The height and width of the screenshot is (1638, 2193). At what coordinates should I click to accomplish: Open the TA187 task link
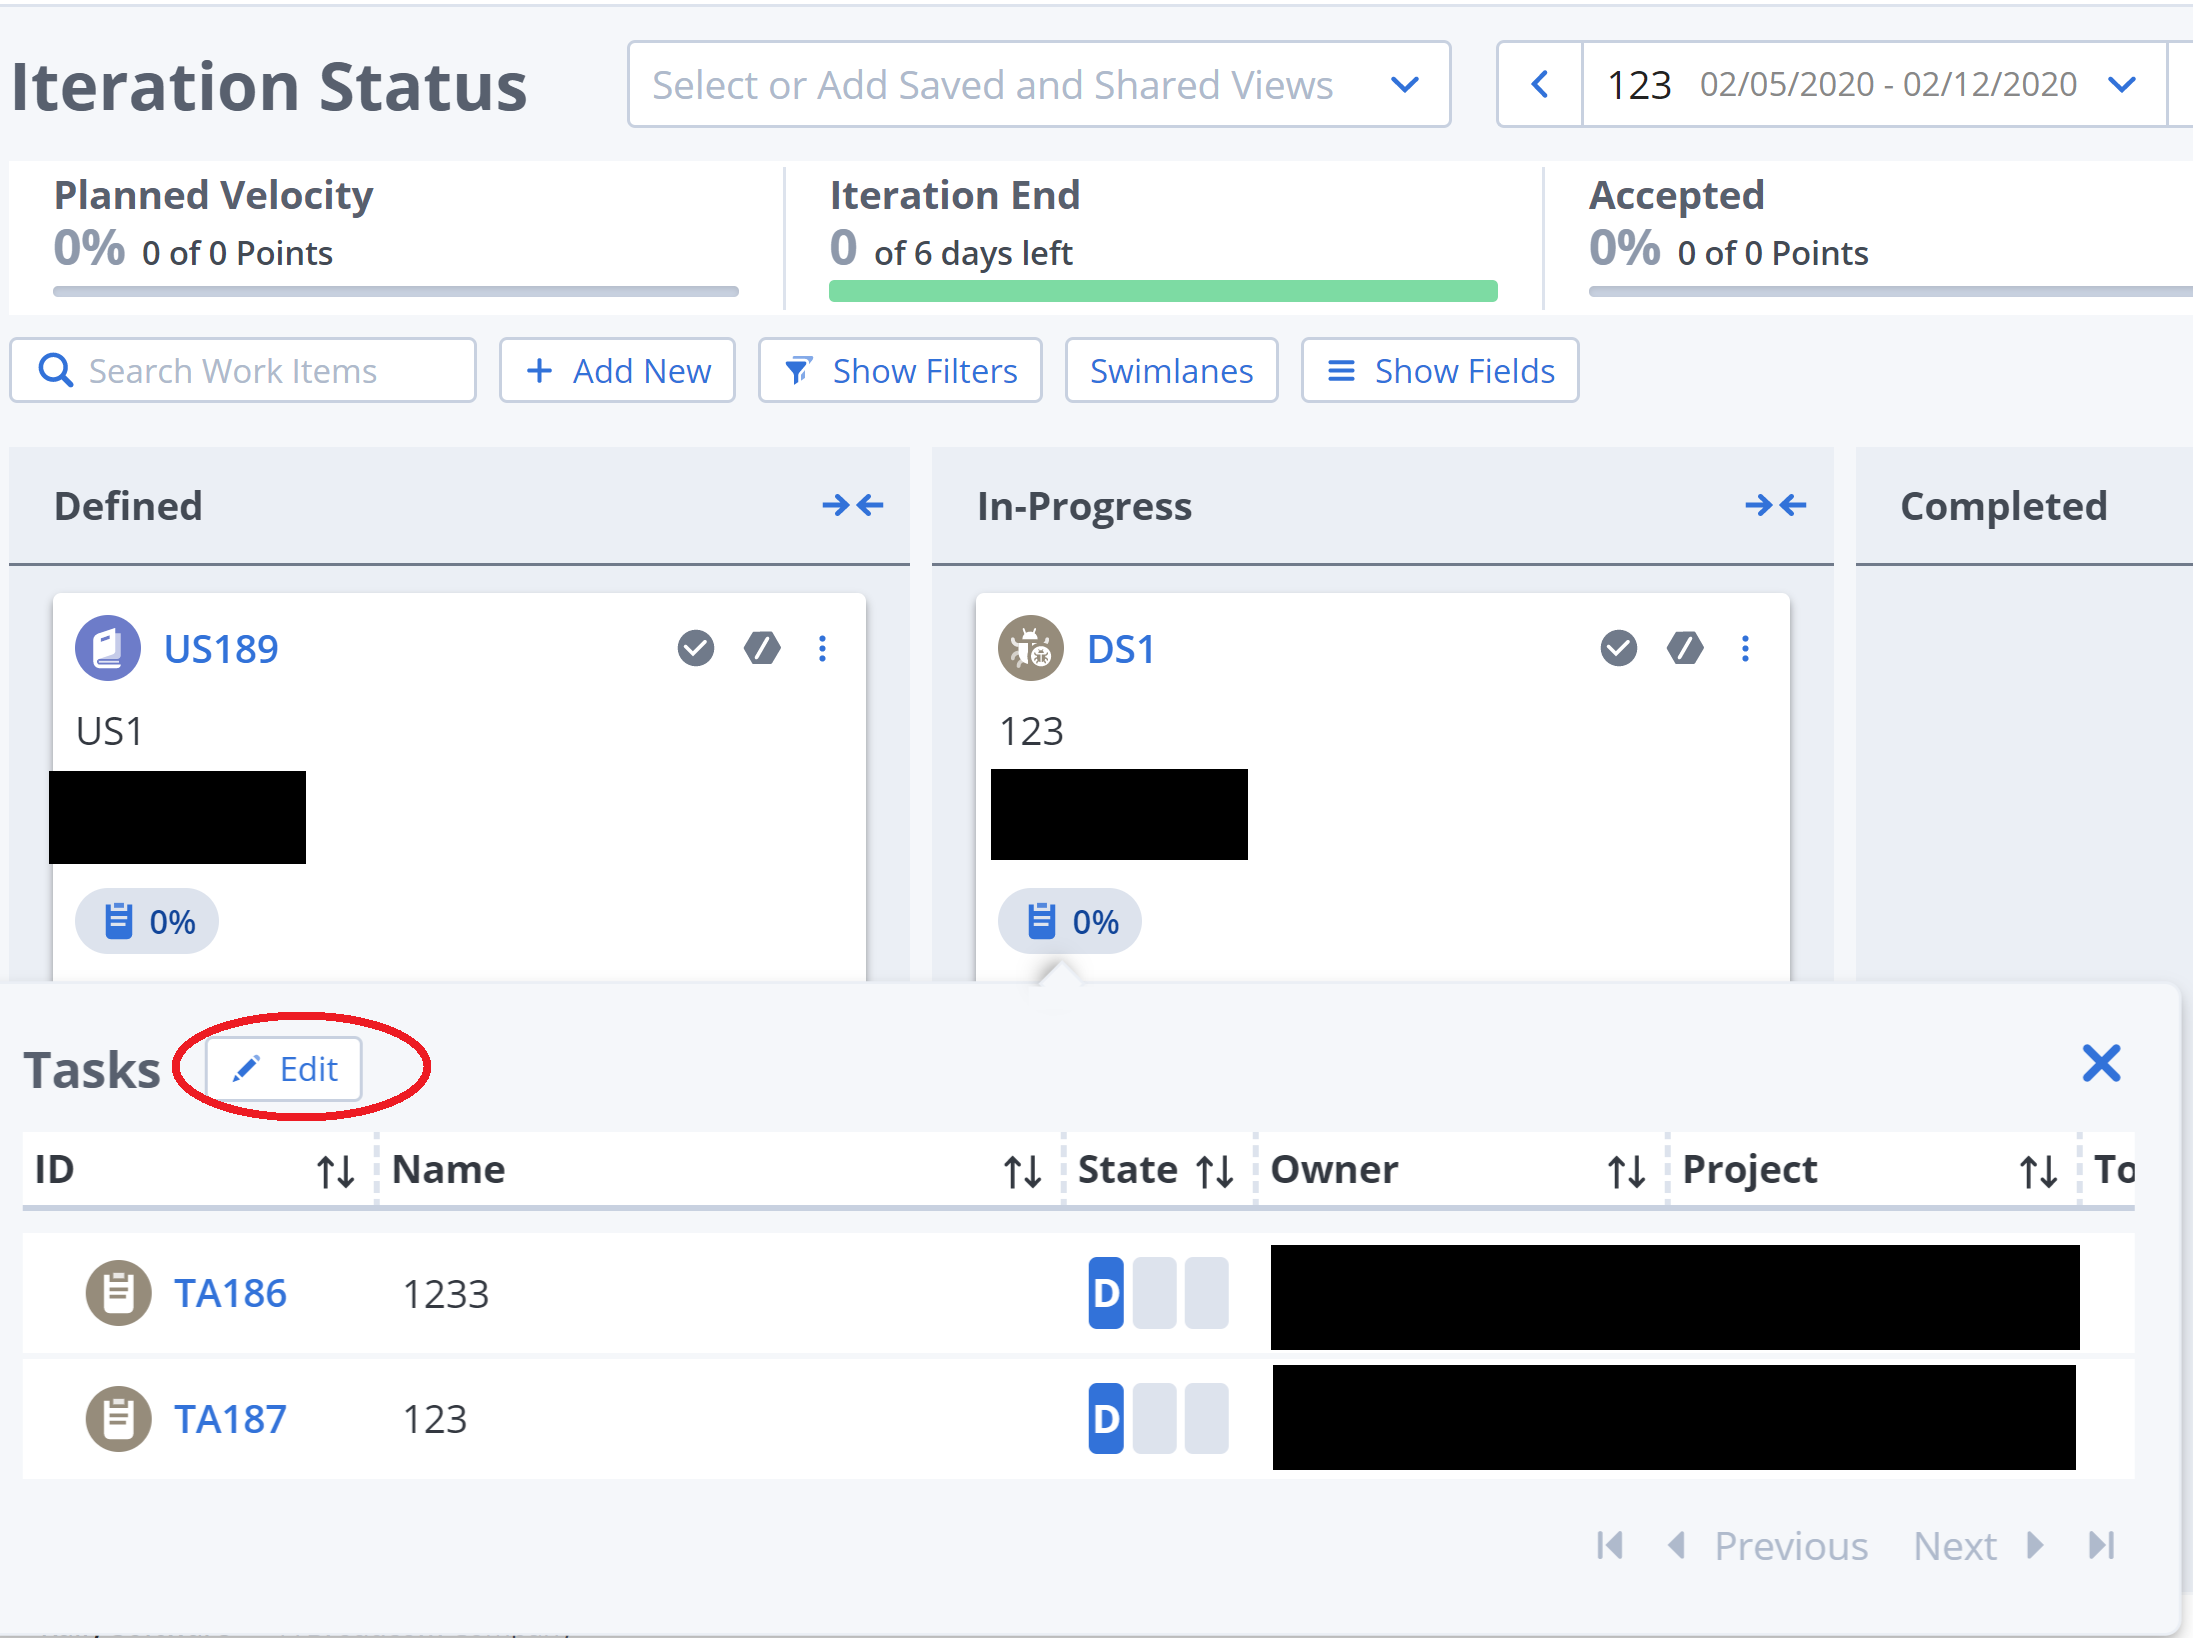[x=230, y=1418]
